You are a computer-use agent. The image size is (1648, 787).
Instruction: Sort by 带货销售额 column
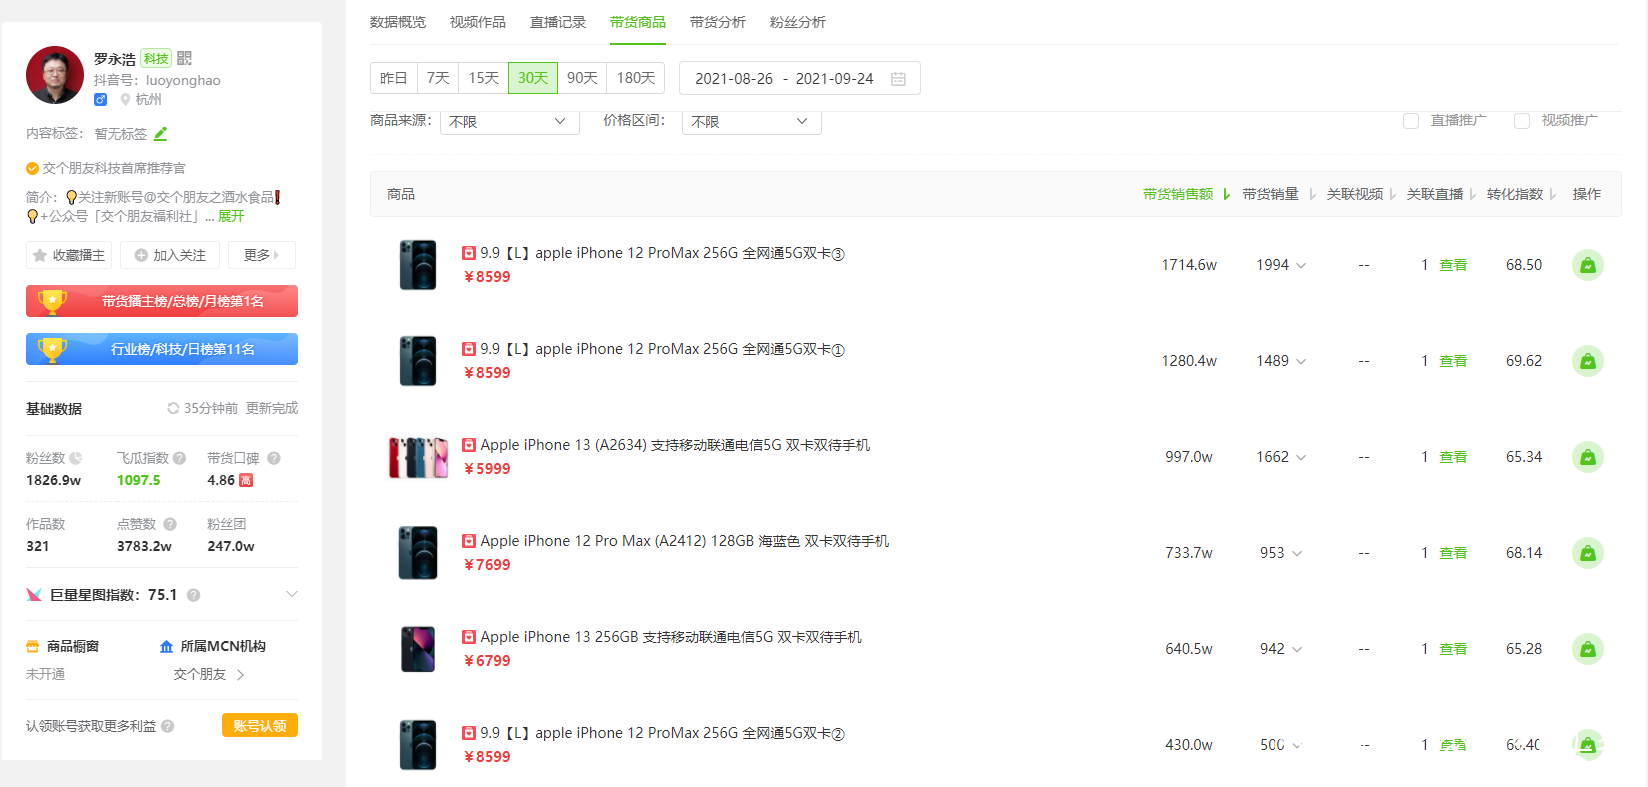click(x=1186, y=194)
